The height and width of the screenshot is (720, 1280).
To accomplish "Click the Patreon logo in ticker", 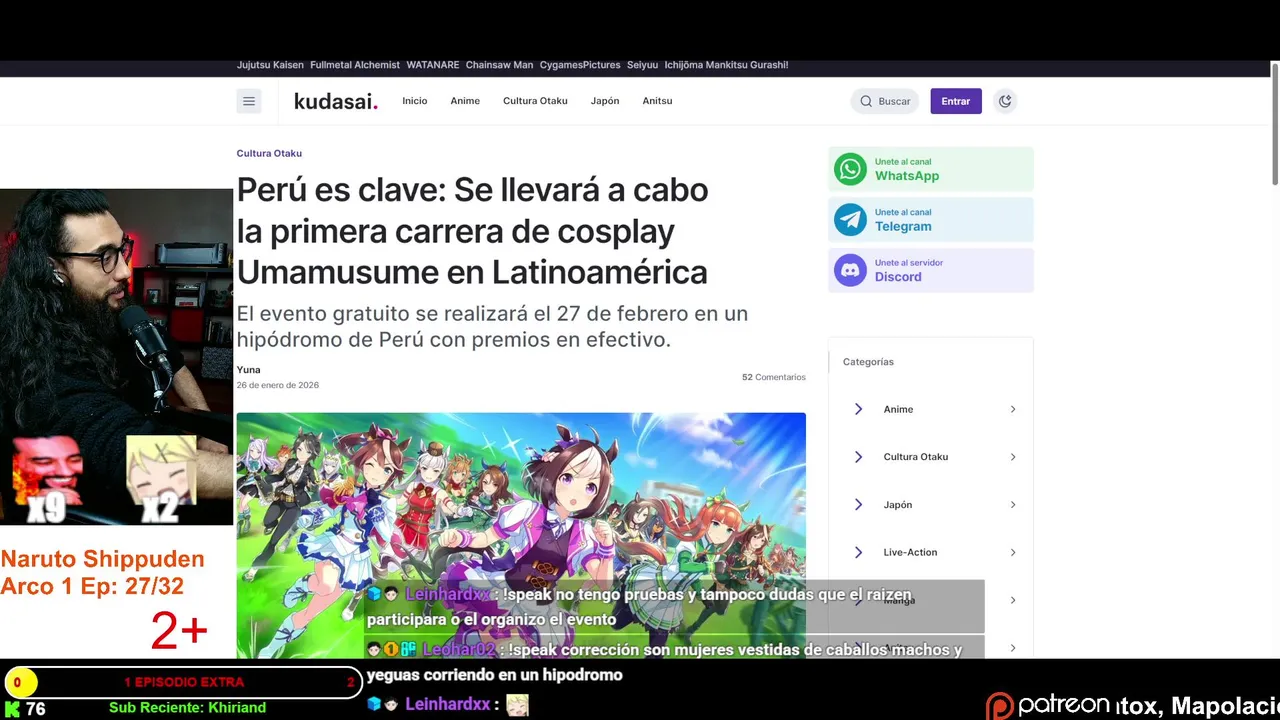I will 1047,705.
